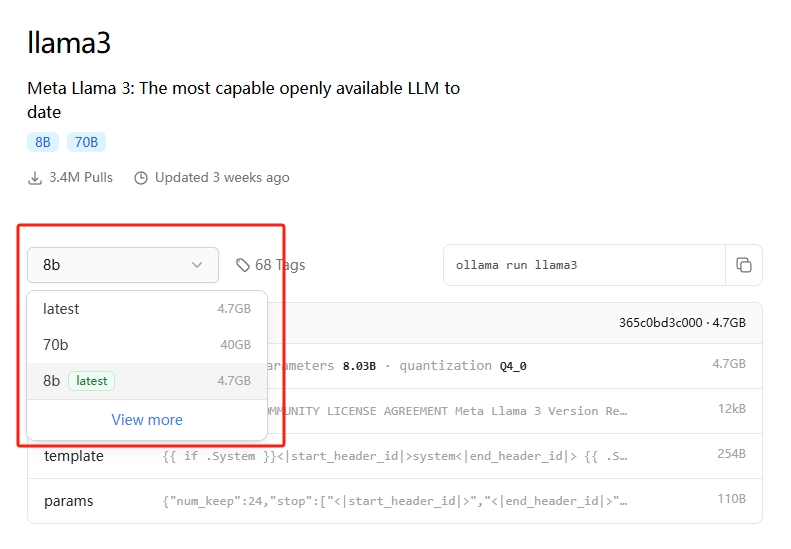Open the template file row

[x=395, y=456]
